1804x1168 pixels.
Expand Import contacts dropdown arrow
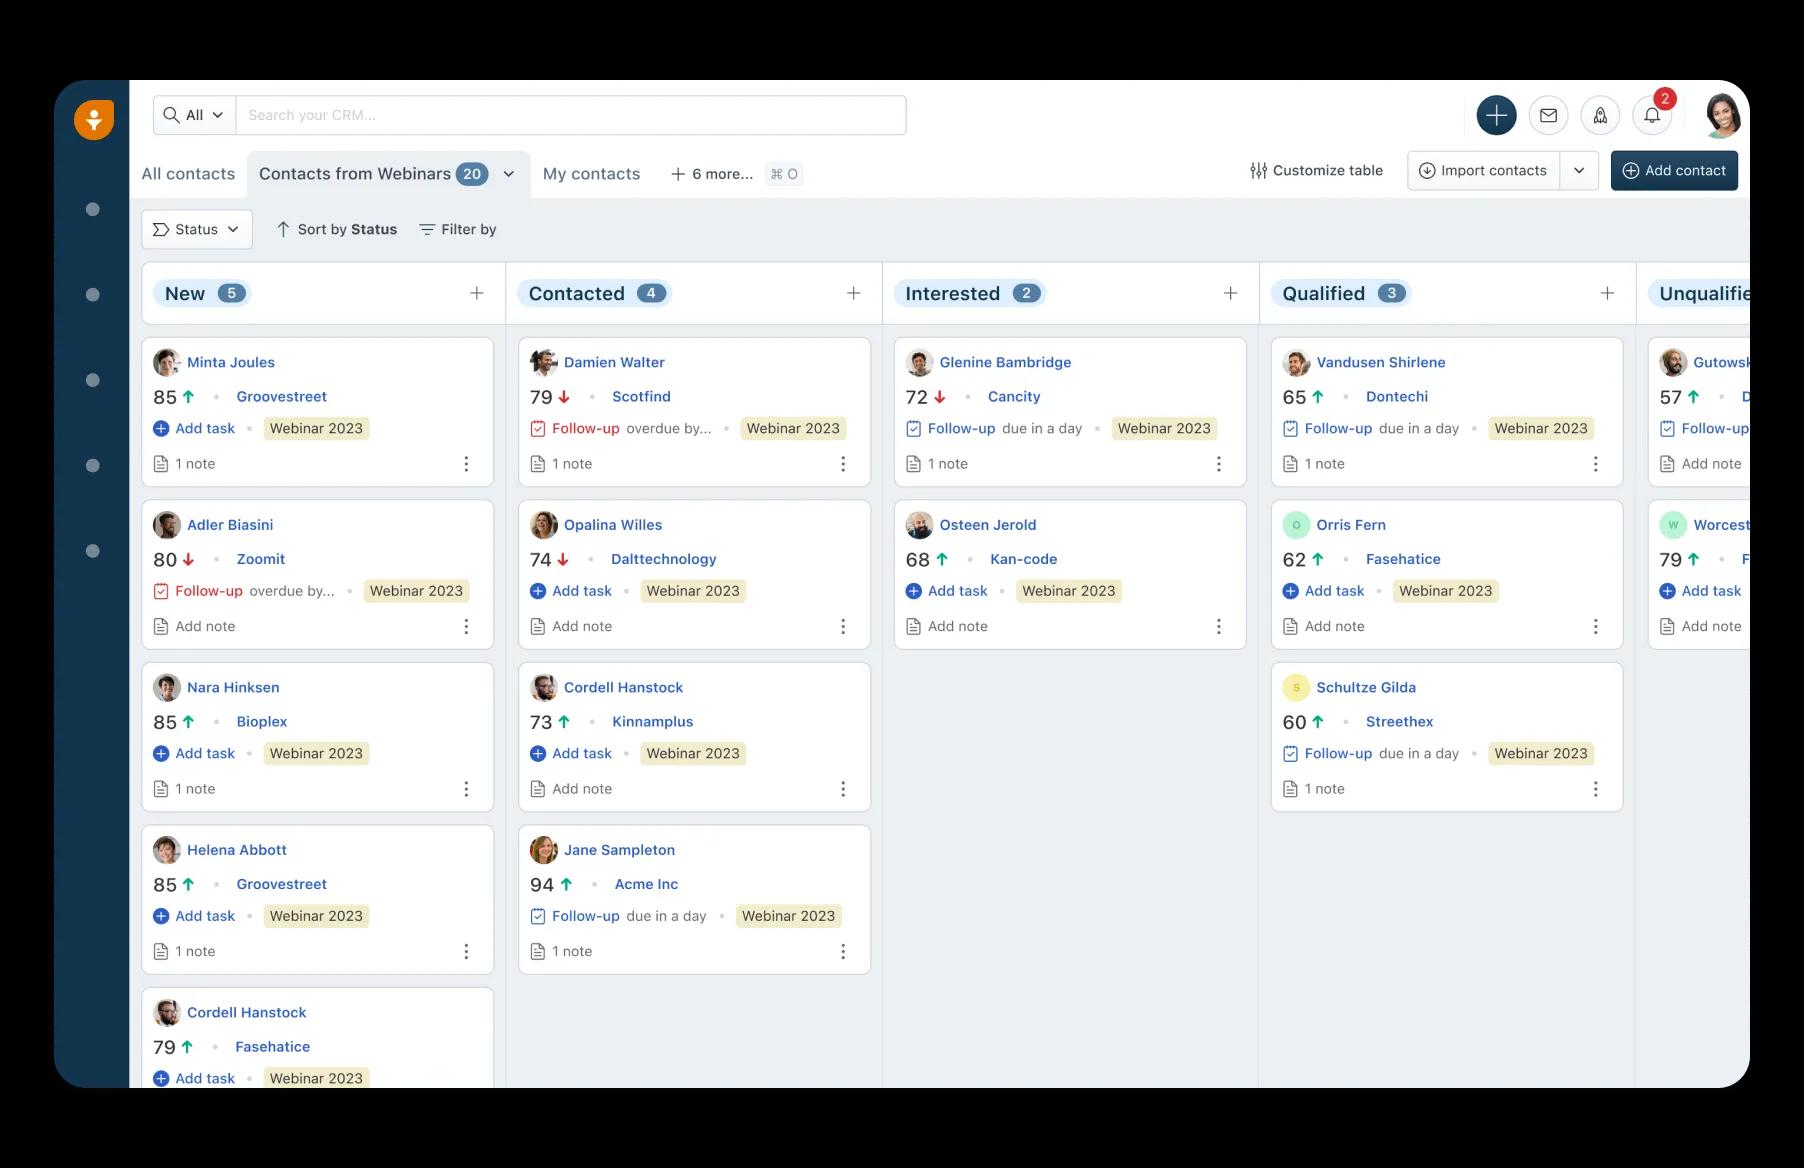(1579, 171)
